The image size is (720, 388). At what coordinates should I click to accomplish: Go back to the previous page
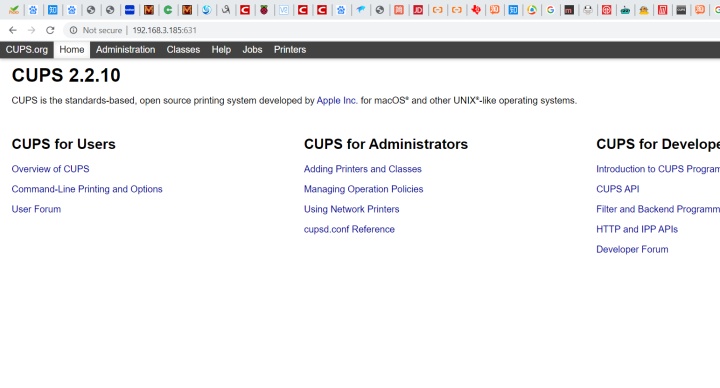tap(12, 30)
